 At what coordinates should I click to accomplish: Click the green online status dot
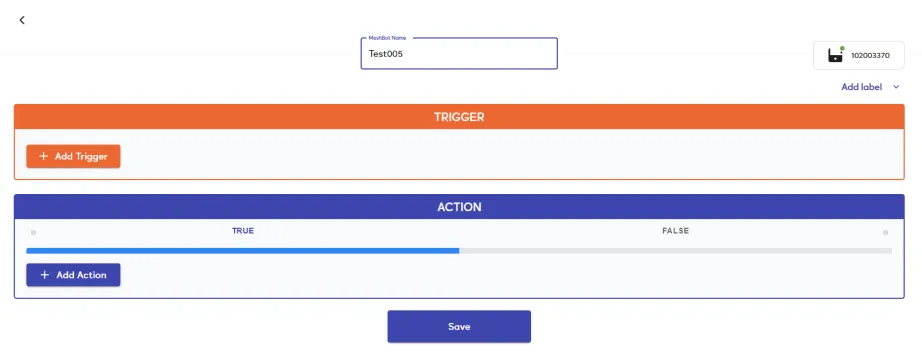(842, 48)
